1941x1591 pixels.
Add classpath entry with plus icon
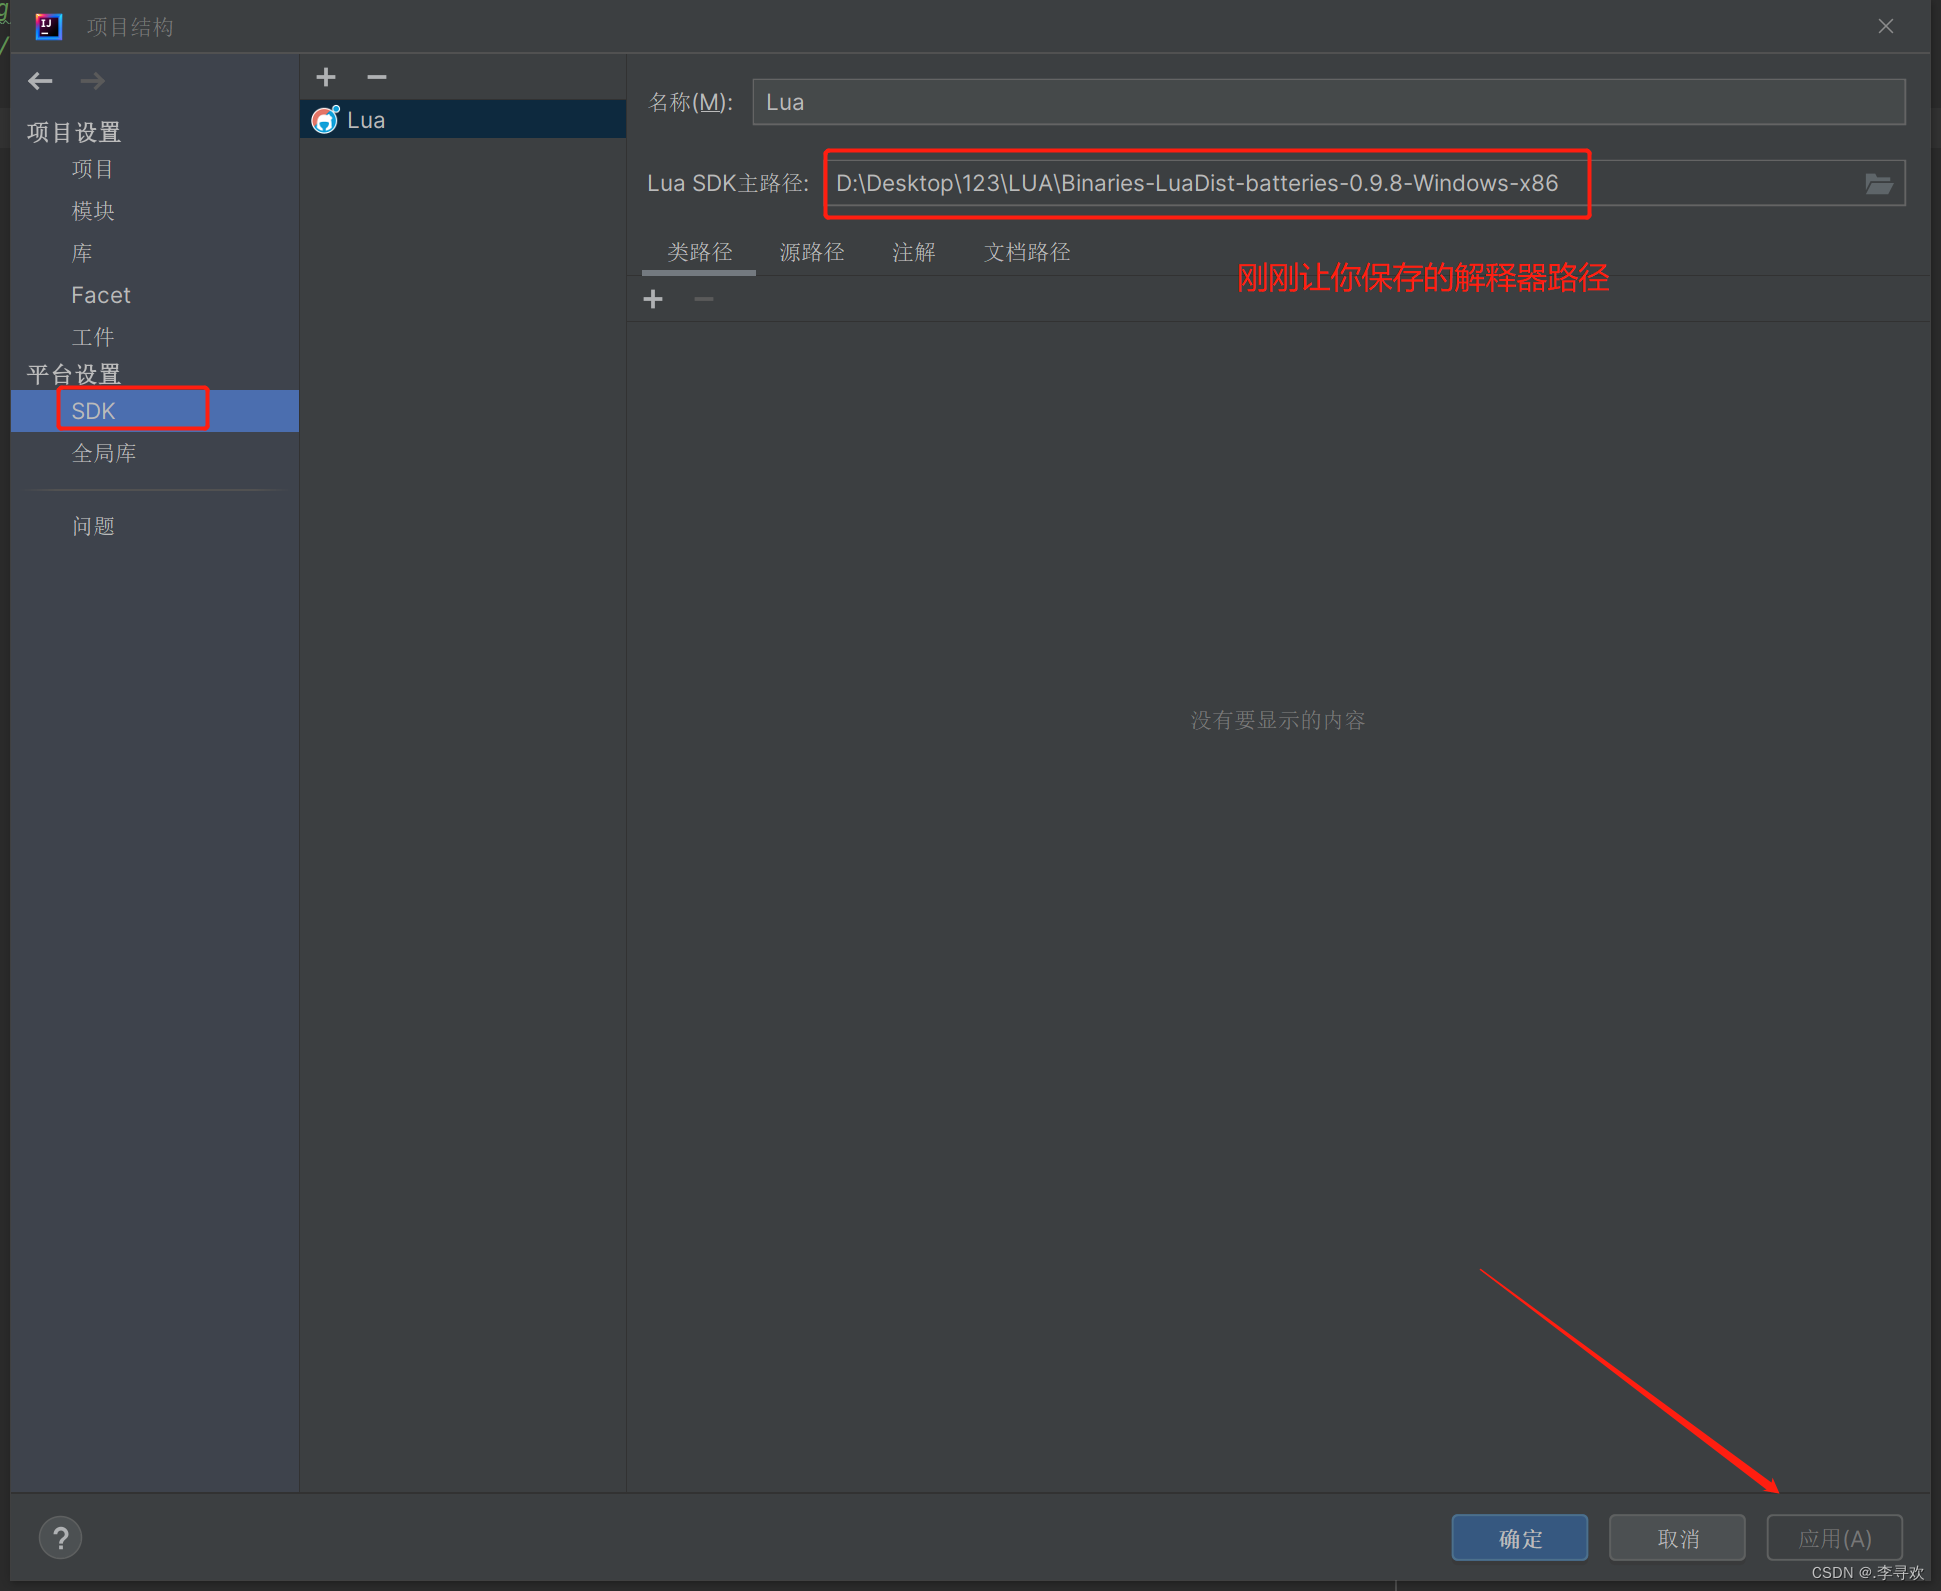653,299
